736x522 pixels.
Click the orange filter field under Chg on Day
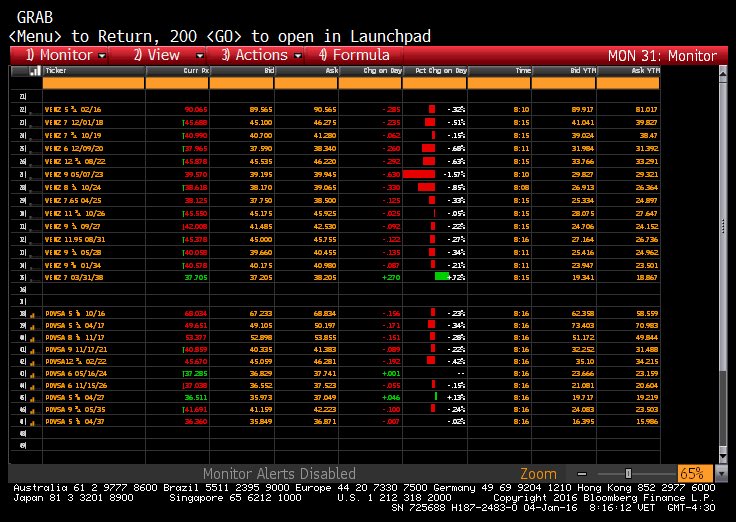370,83
